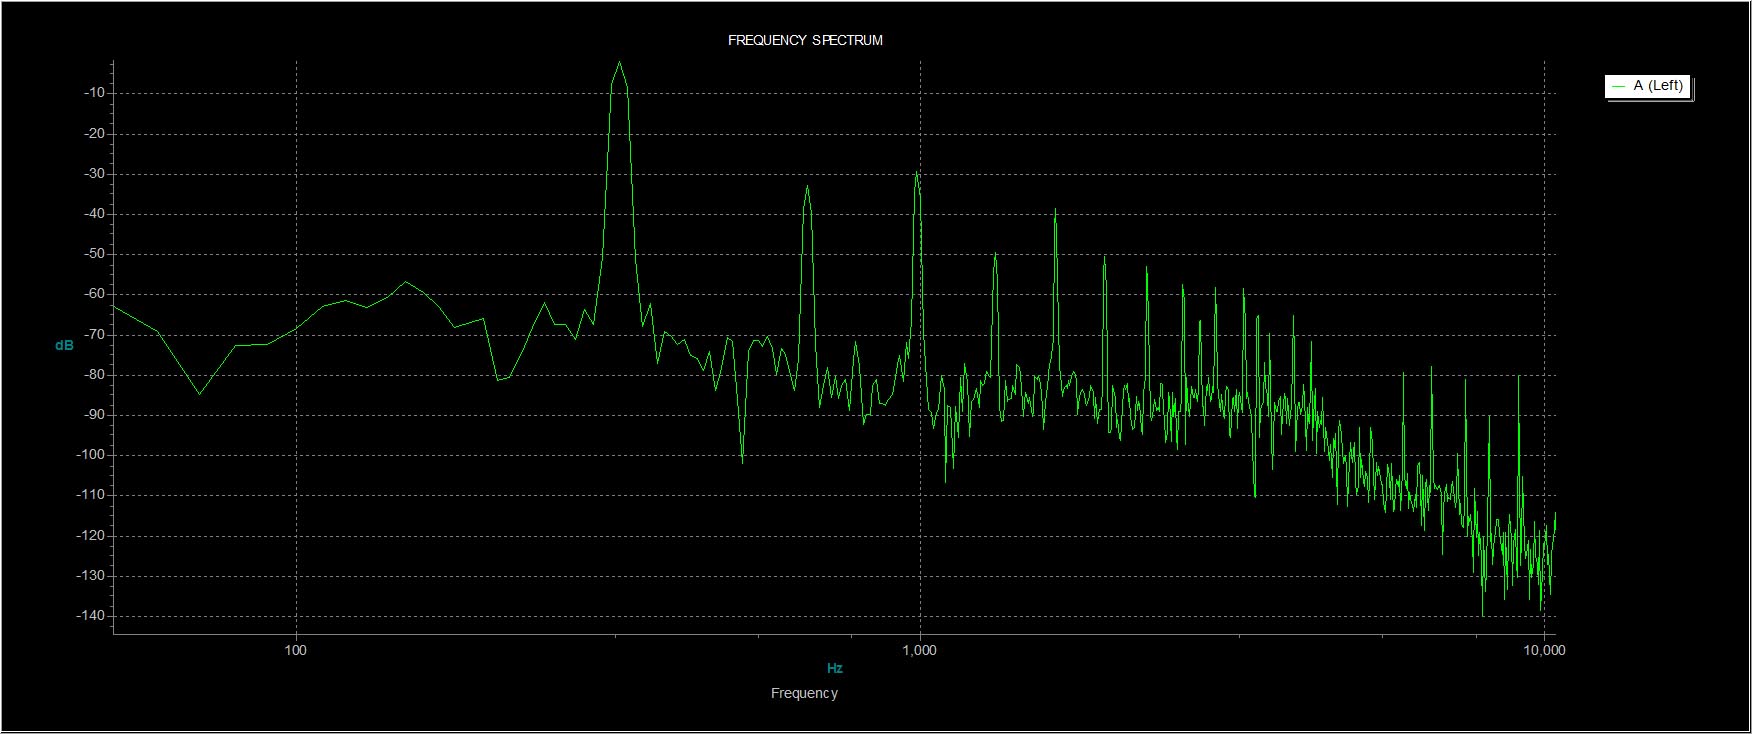Click the FREQUENCY SPECTRUM chart title
The height and width of the screenshot is (734, 1752).
pos(805,41)
